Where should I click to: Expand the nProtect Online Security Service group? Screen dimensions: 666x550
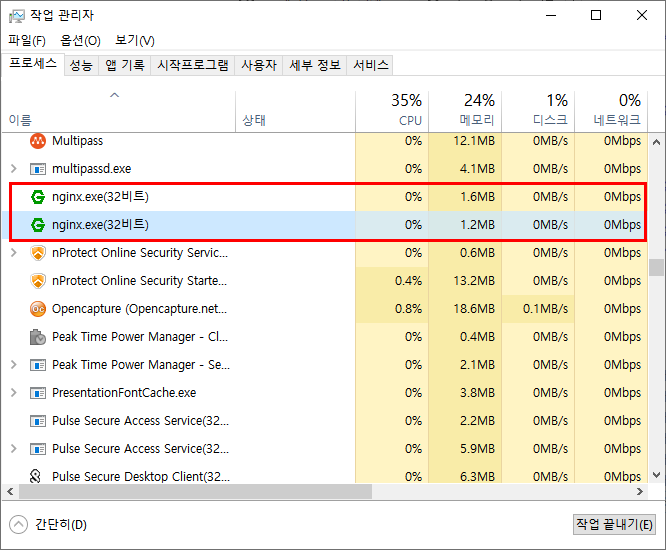14,253
